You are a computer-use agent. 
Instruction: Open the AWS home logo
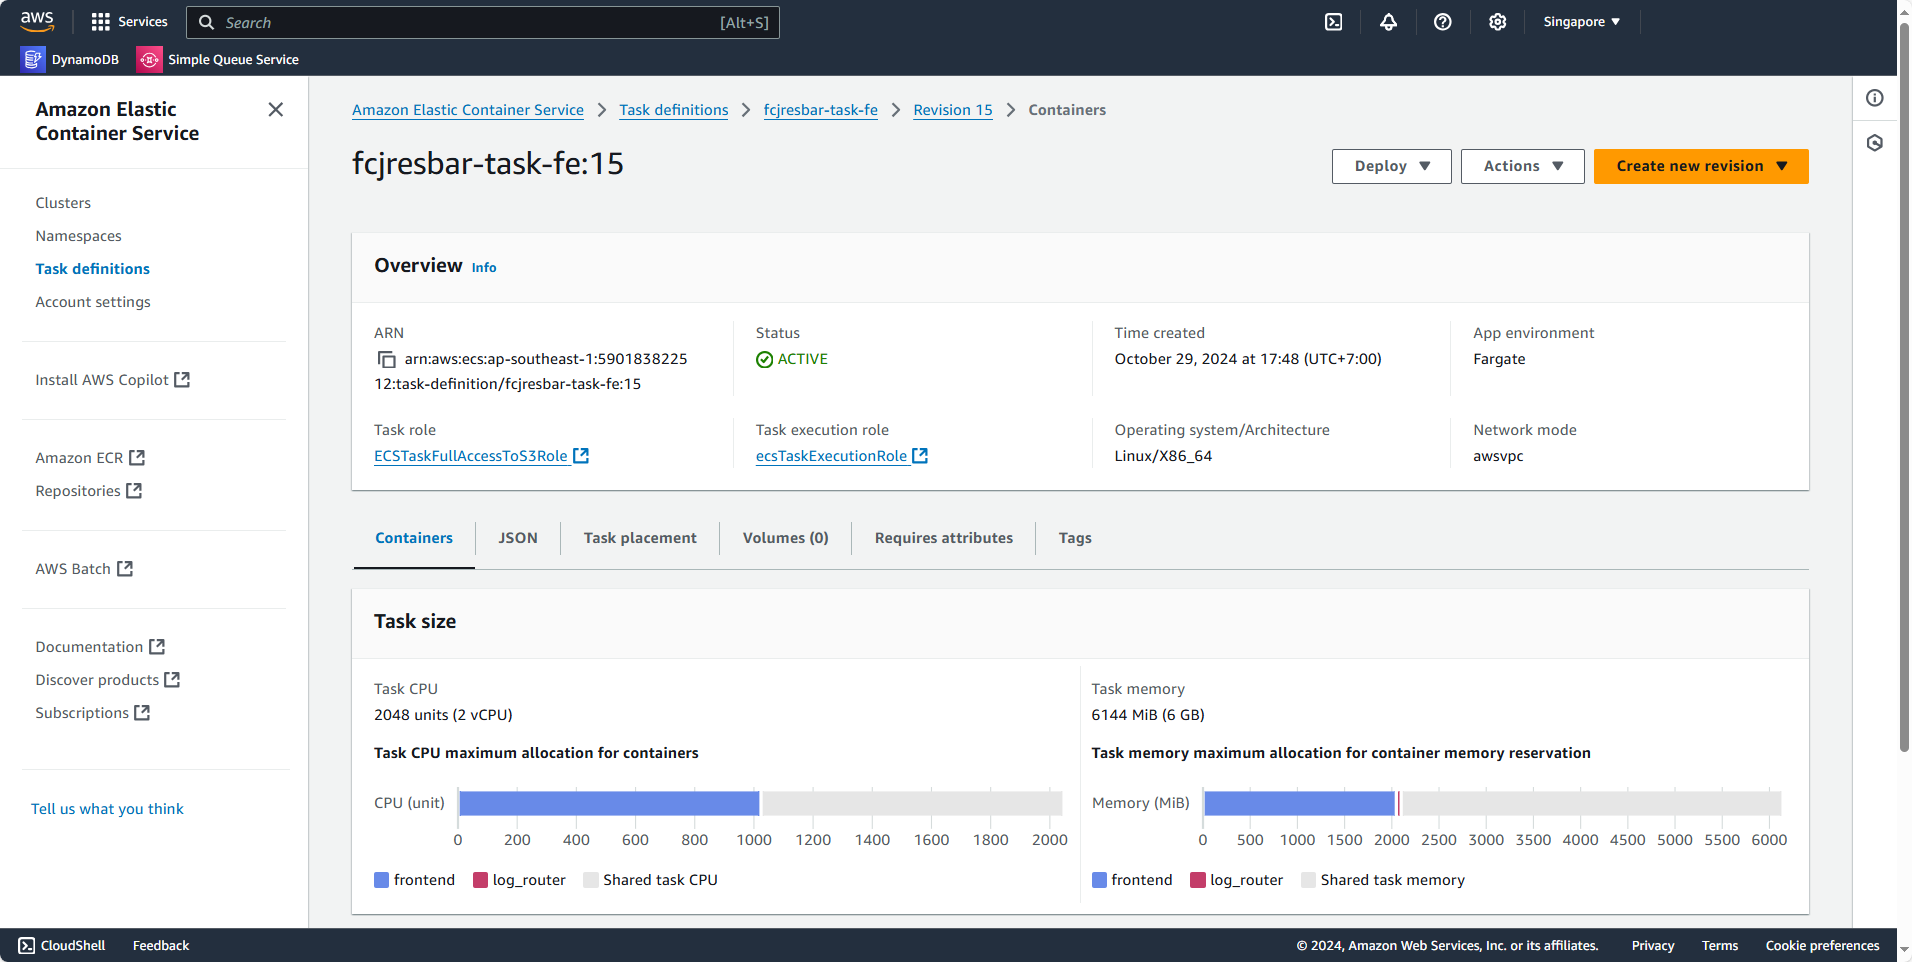pyautogui.click(x=37, y=21)
